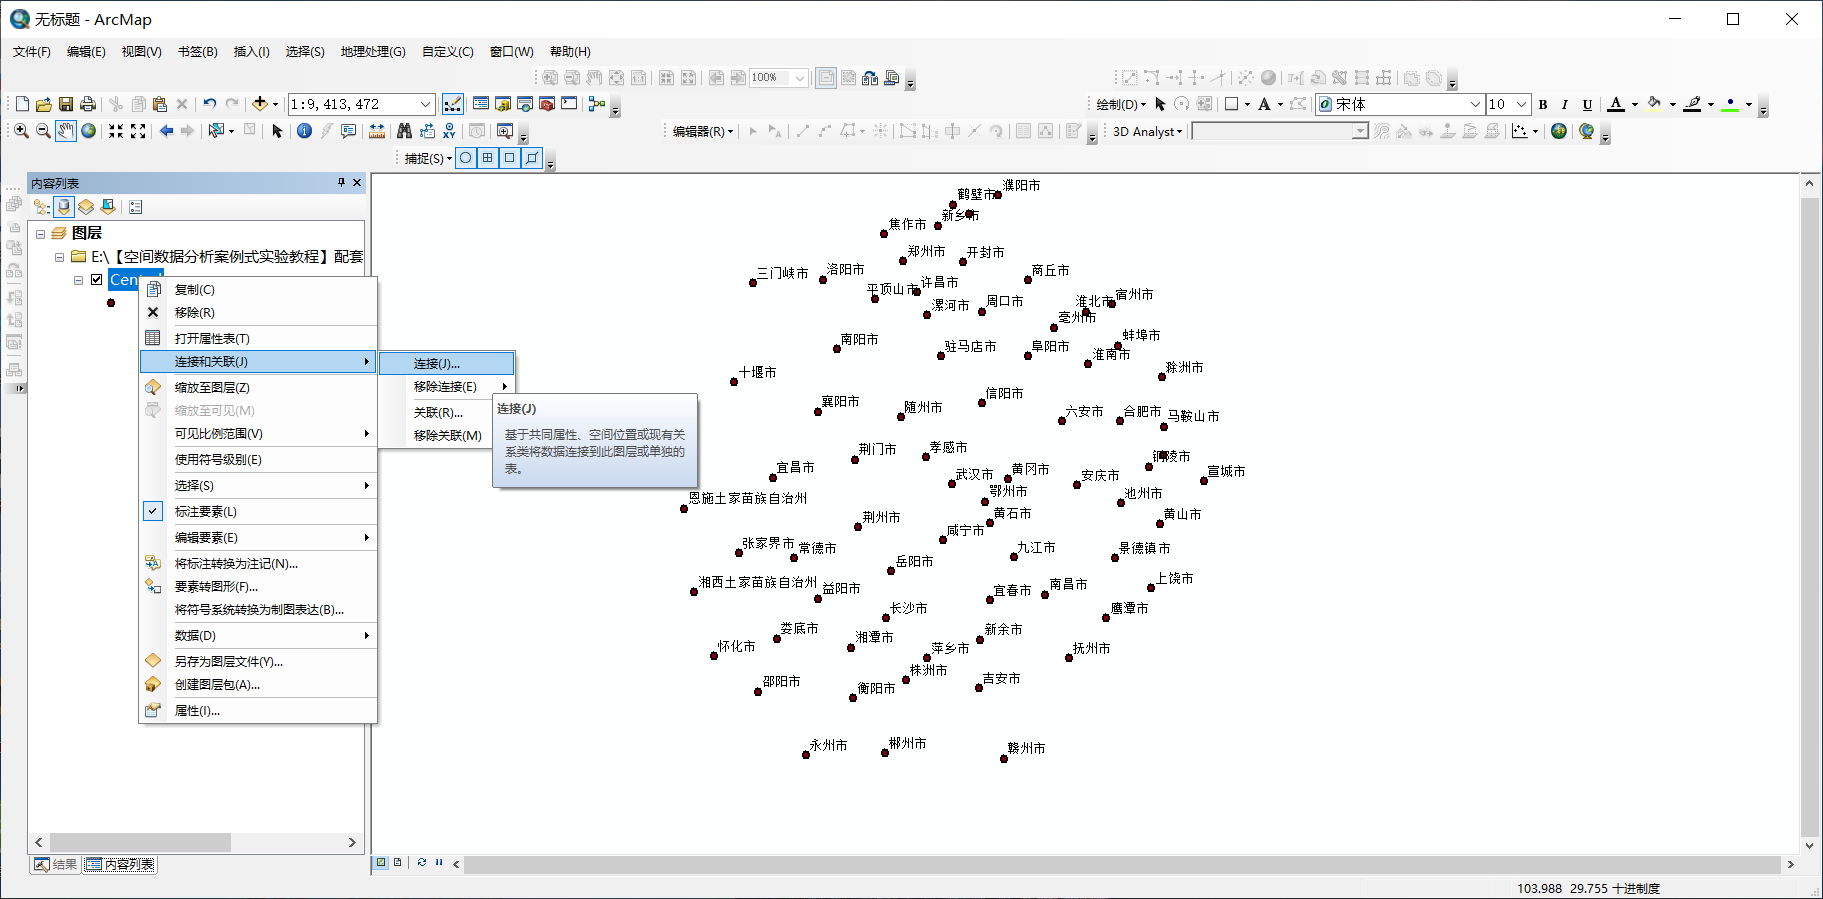Screen dimensions: 1823x899
Task: Open the Editor (编辑器) dropdown menu
Action: point(702,131)
